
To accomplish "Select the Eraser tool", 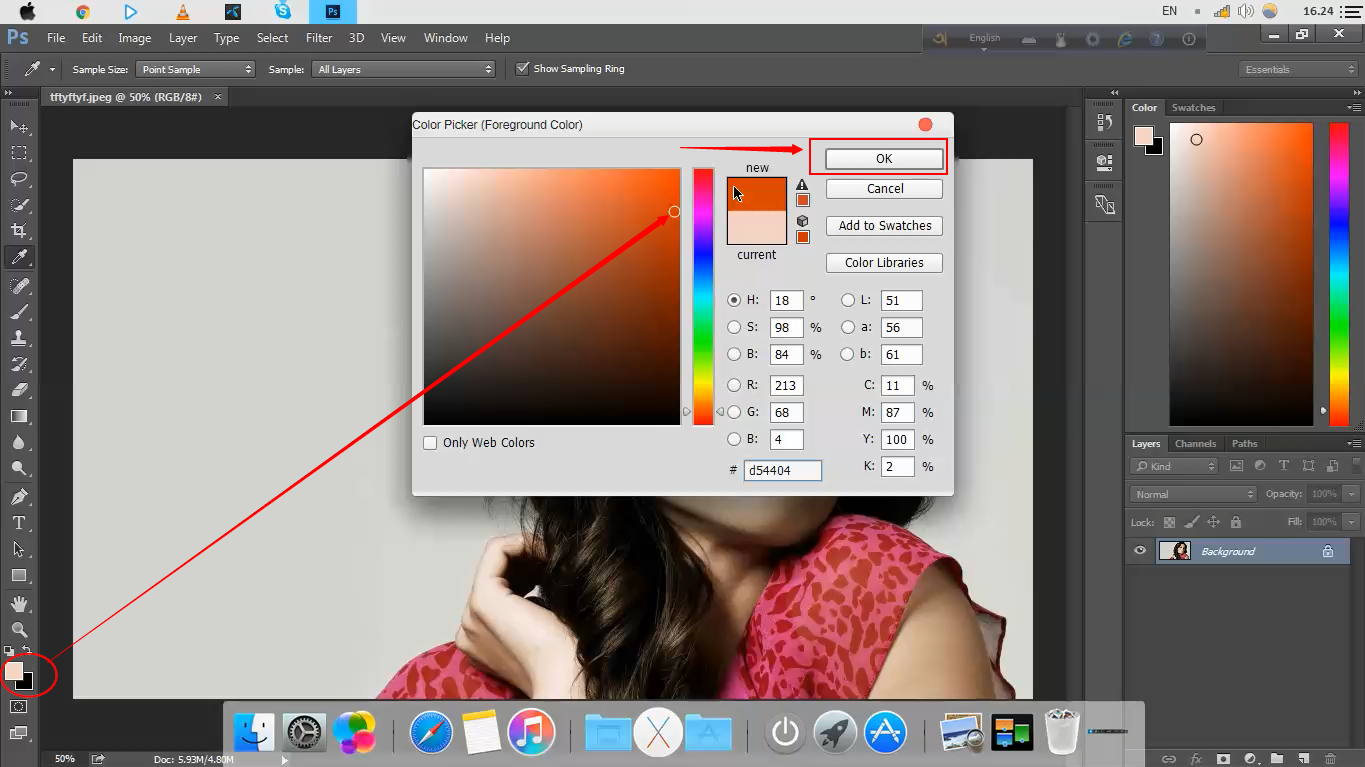I will (19, 390).
